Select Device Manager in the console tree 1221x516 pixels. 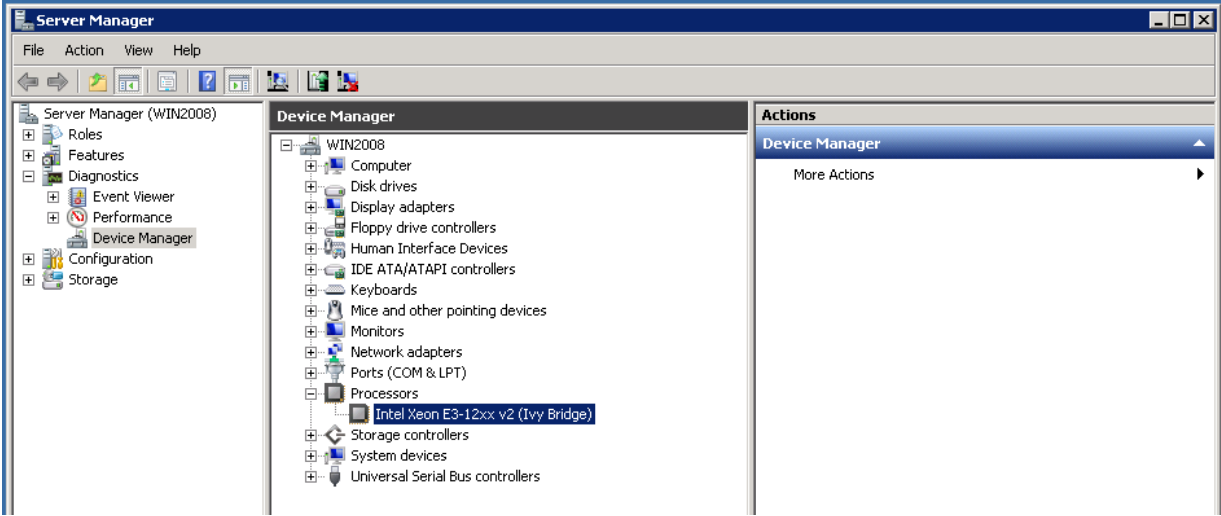(x=143, y=238)
